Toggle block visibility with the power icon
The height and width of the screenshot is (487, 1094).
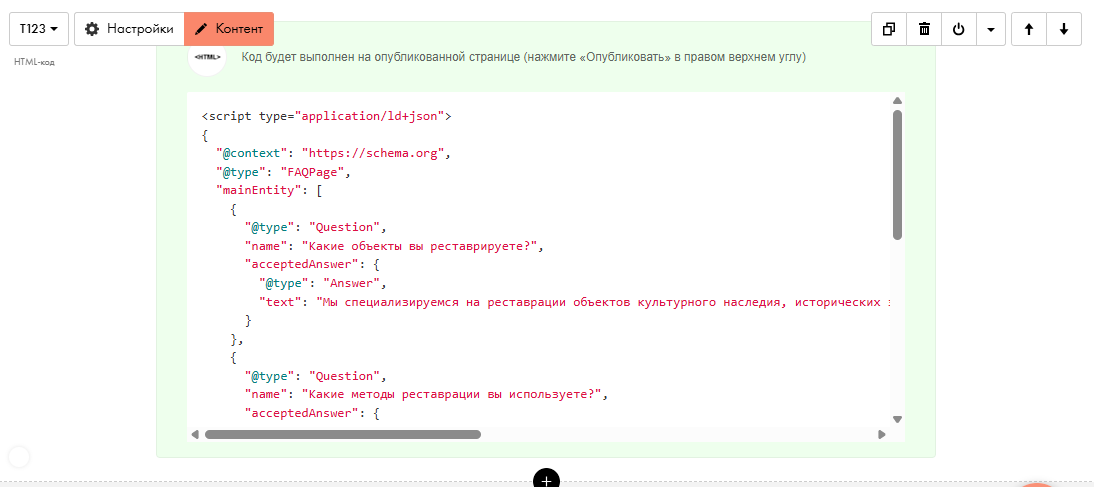(959, 29)
